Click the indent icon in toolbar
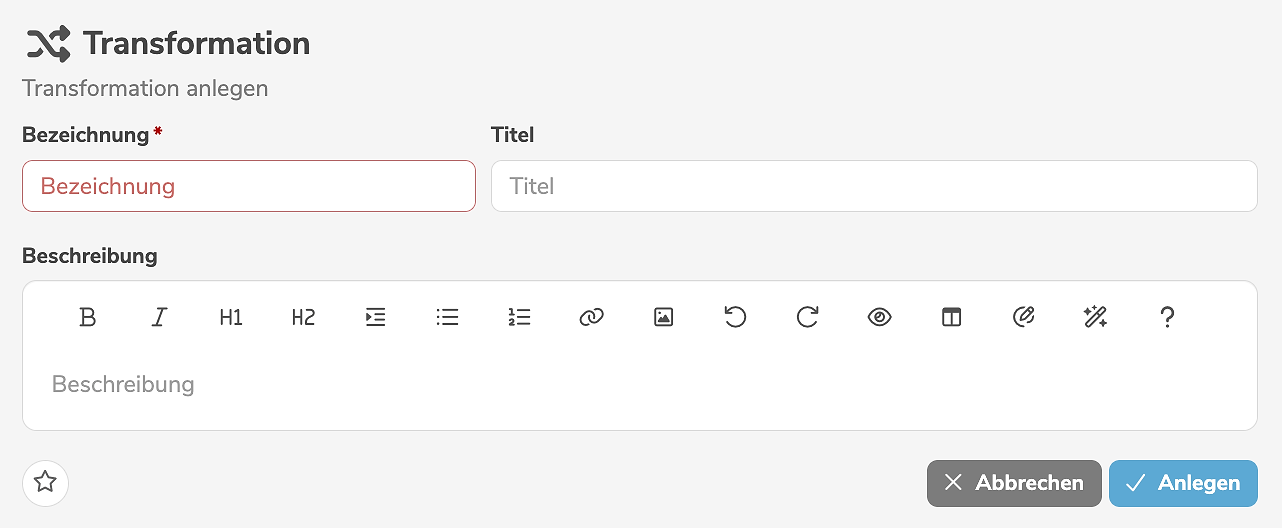 pyautogui.click(x=375, y=318)
